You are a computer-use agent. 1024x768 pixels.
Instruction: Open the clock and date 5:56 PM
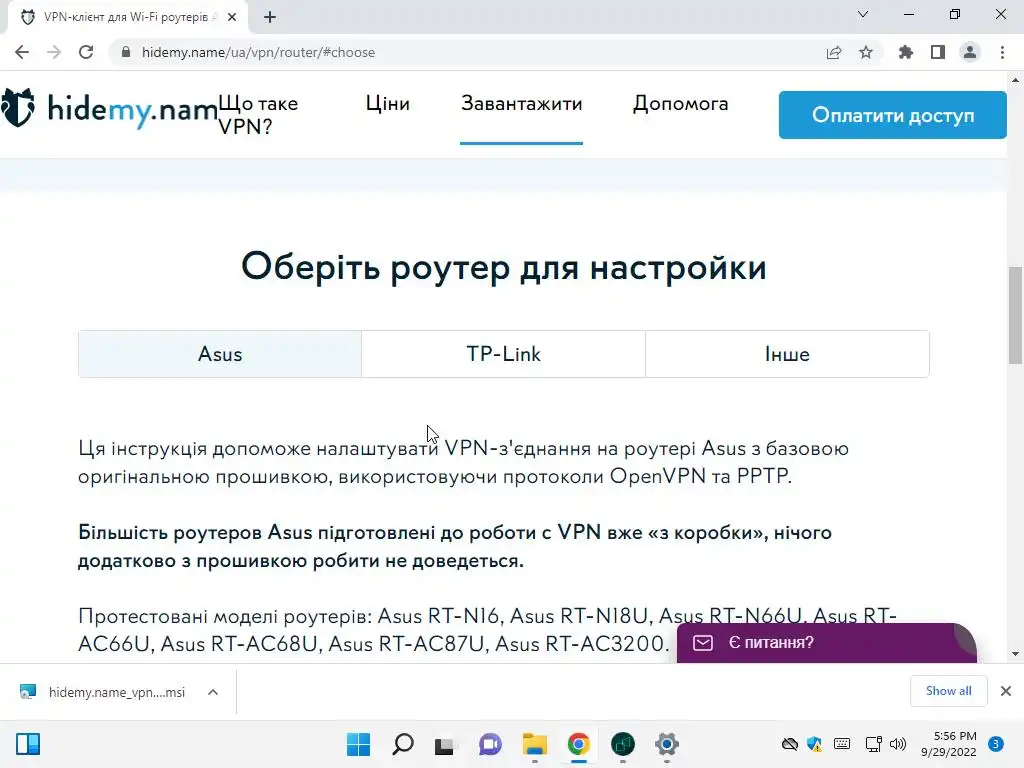click(948, 744)
